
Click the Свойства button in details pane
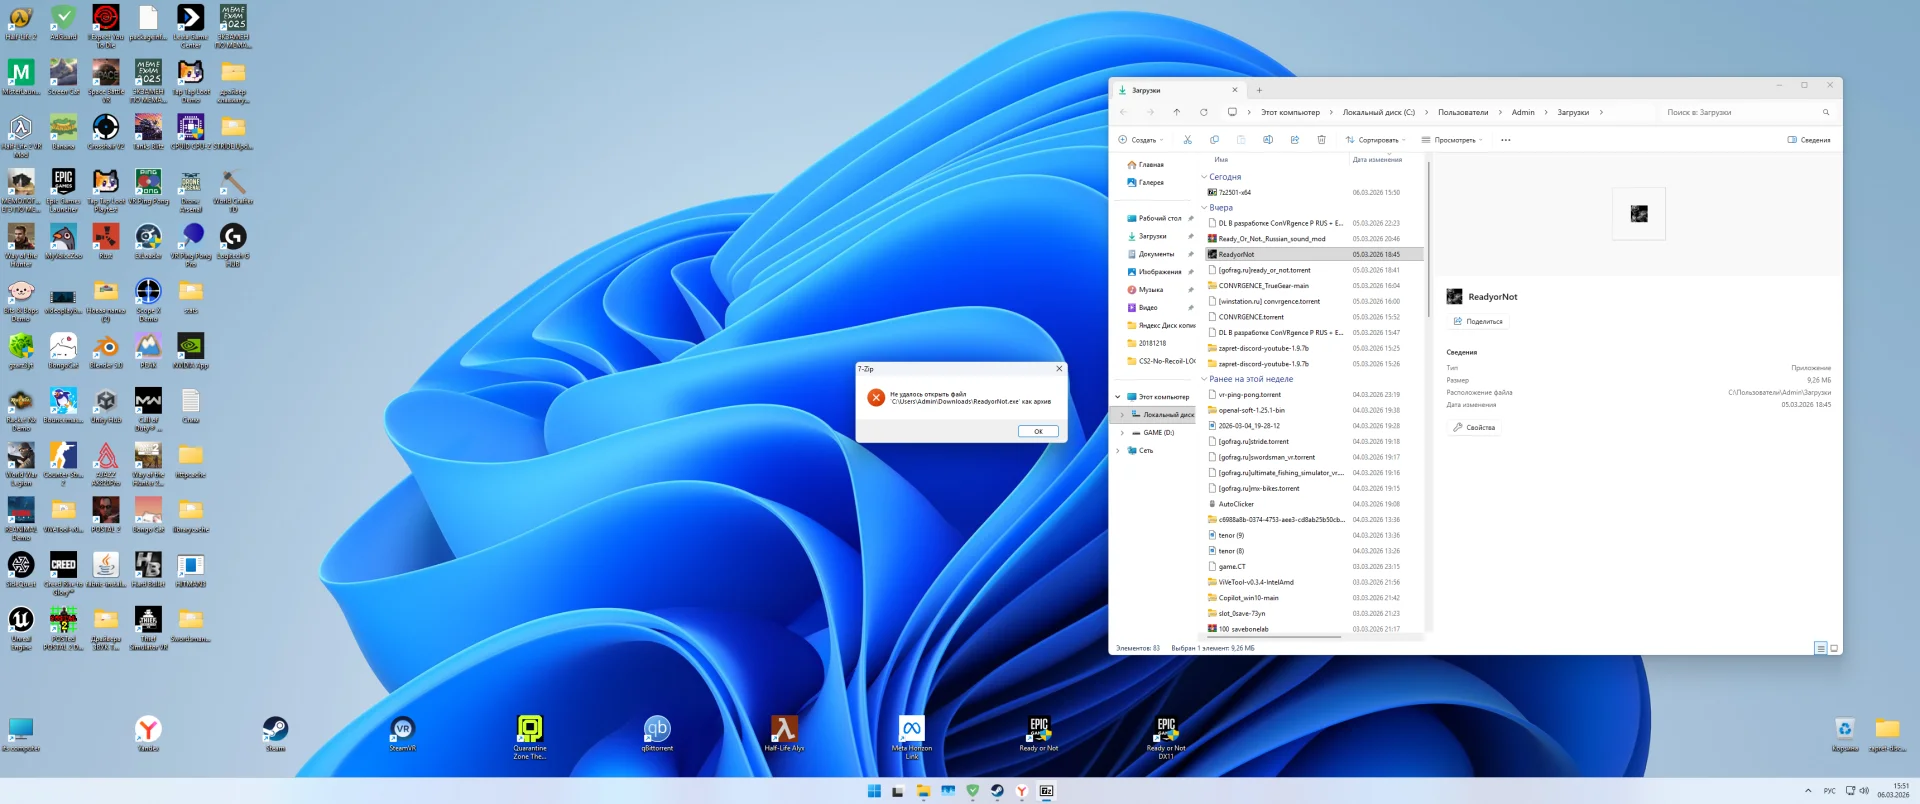[x=1474, y=427]
